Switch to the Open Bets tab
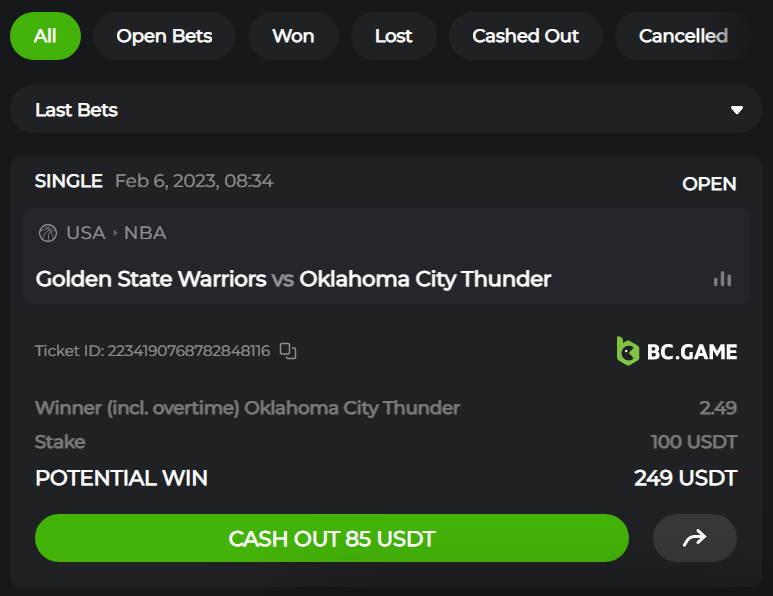Viewport: 773px width, 596px height. (164, 36)
